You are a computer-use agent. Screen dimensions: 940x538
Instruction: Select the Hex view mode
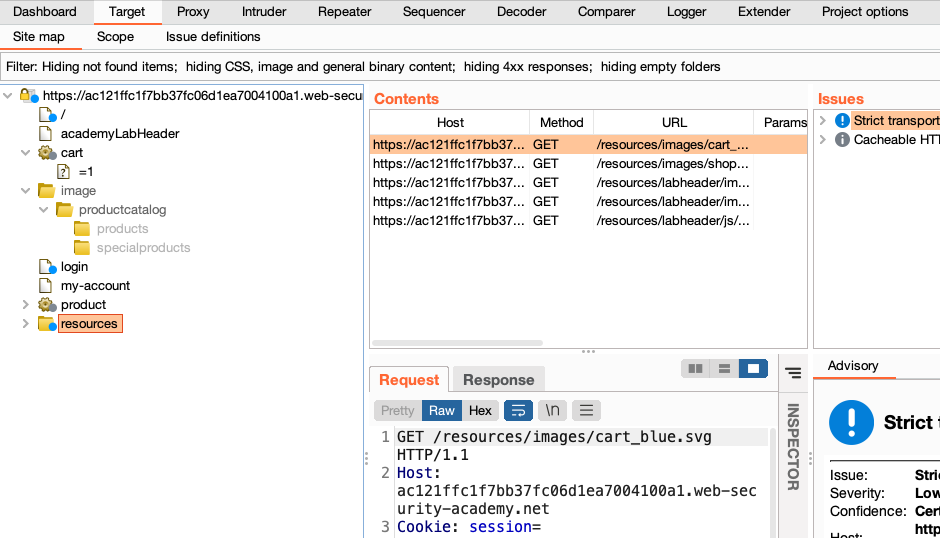(480, 410)
